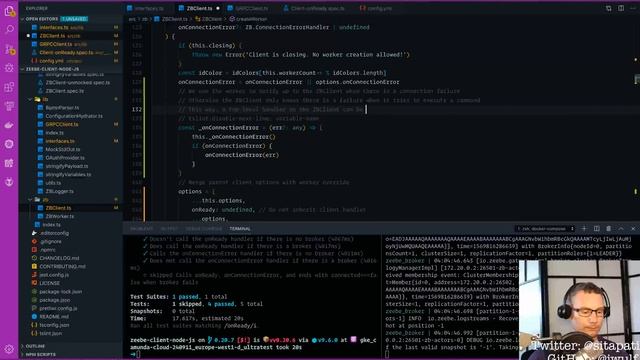640x360 pixels.
Task: Open the Extensions view in activity bar
Action: point(9,87)
